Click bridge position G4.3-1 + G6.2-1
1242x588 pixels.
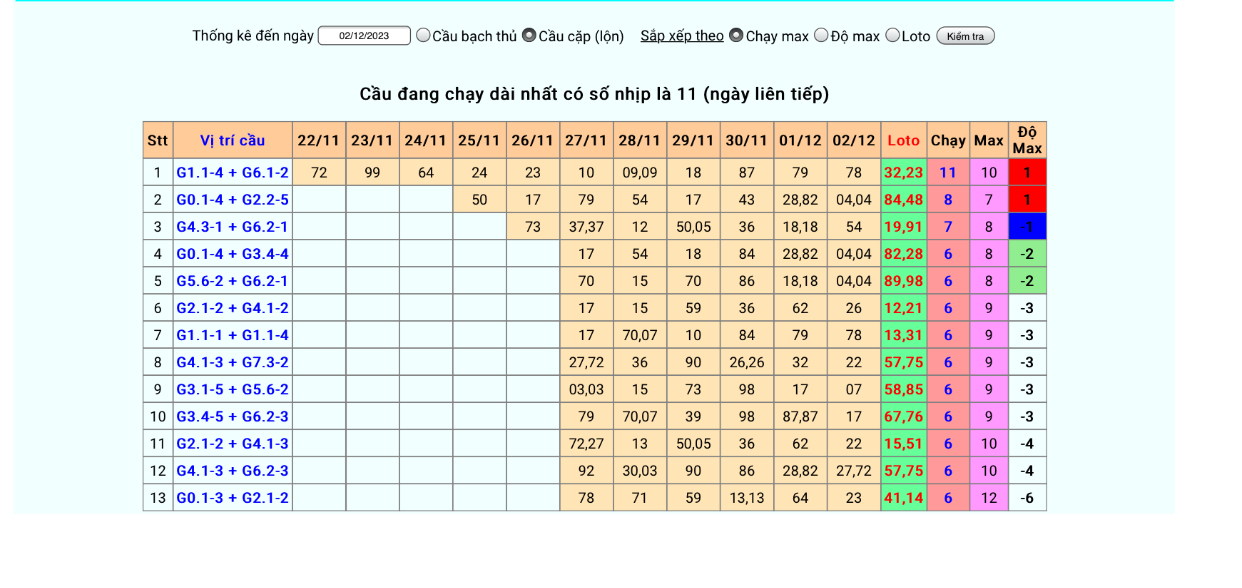click(232, 227)
